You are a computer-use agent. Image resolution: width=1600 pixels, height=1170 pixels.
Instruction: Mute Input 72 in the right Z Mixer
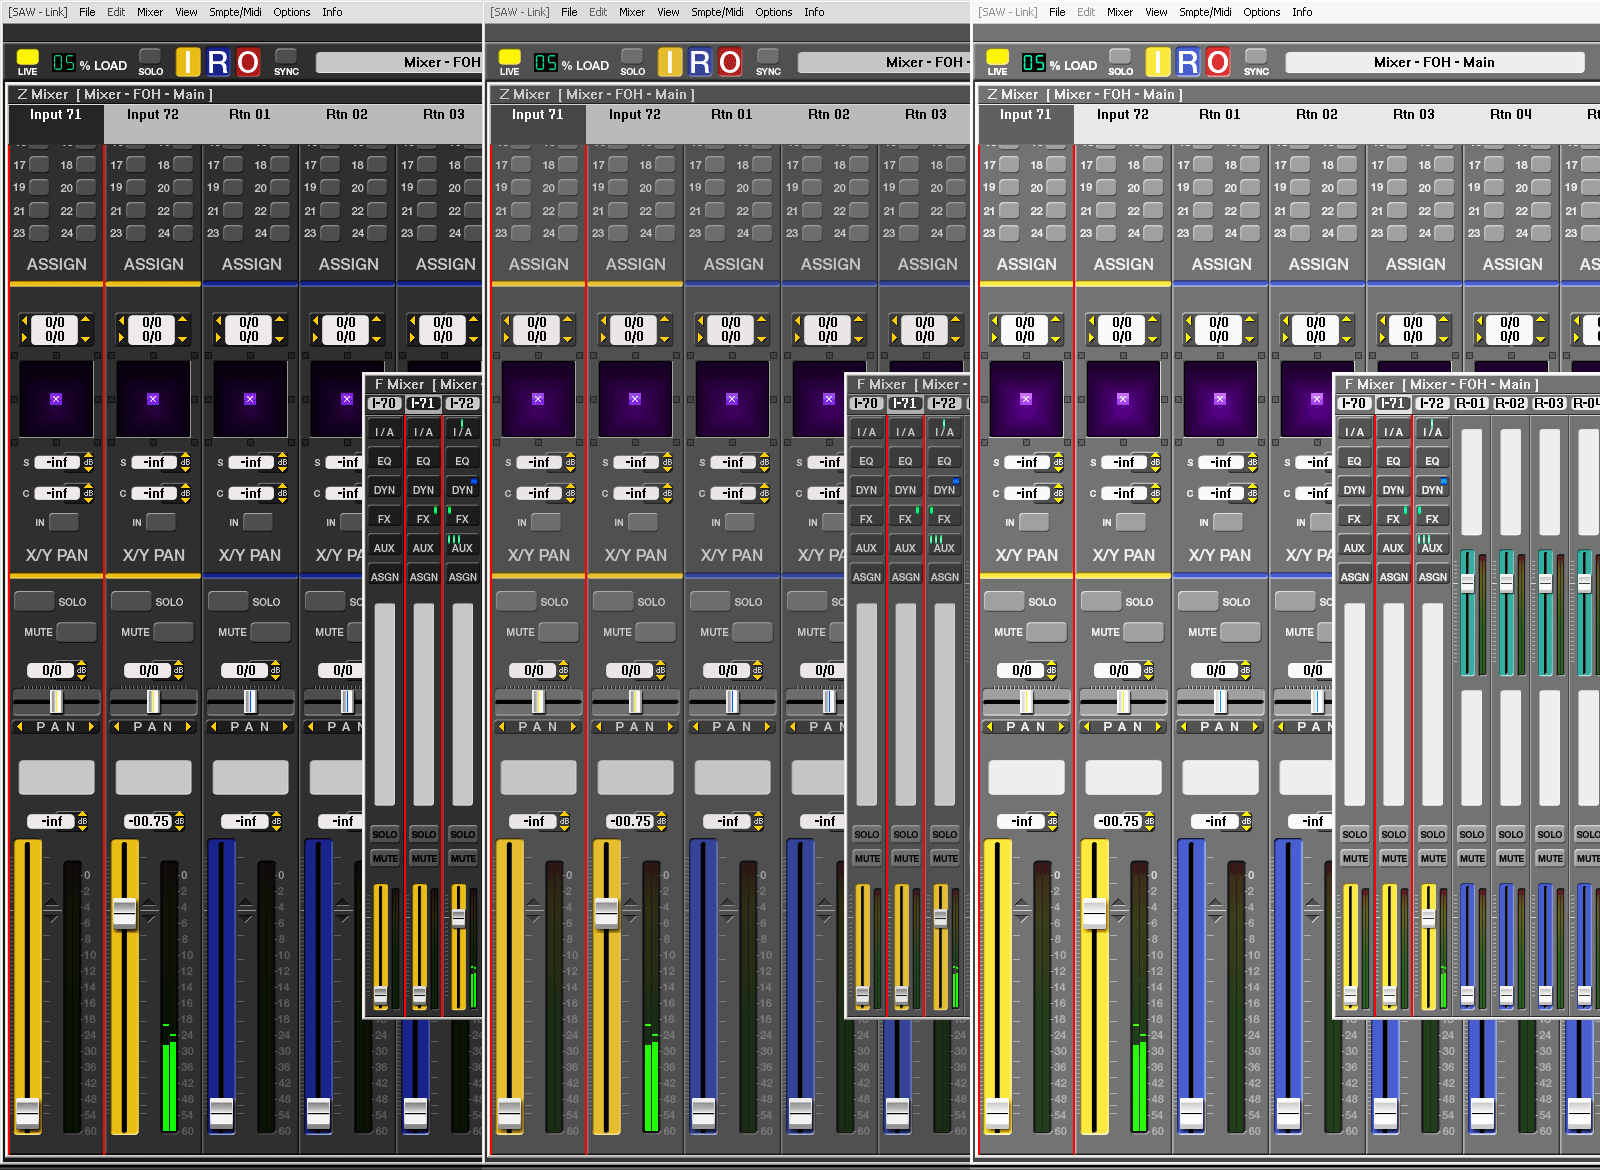click(x=1143, y=632)
